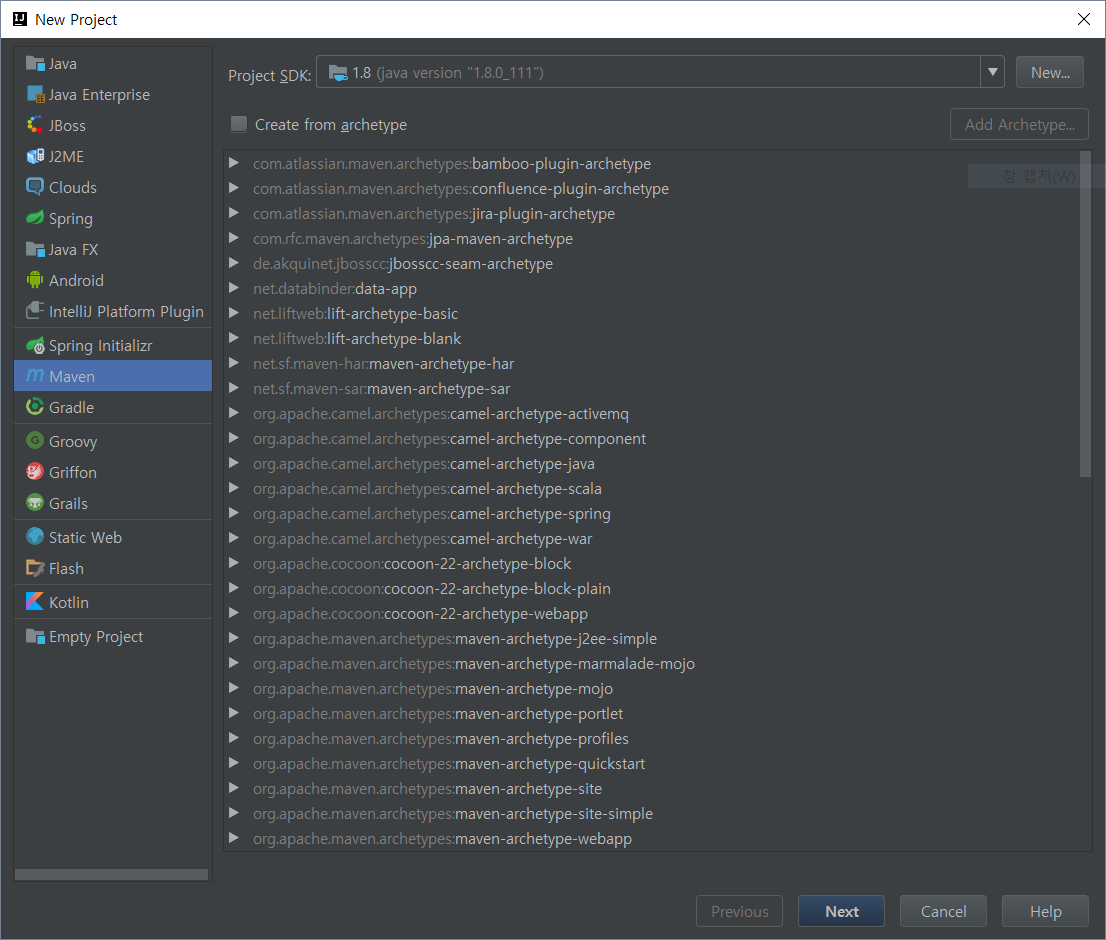
Task: Click the Spring Initializr icon
Action: point(35,346)
